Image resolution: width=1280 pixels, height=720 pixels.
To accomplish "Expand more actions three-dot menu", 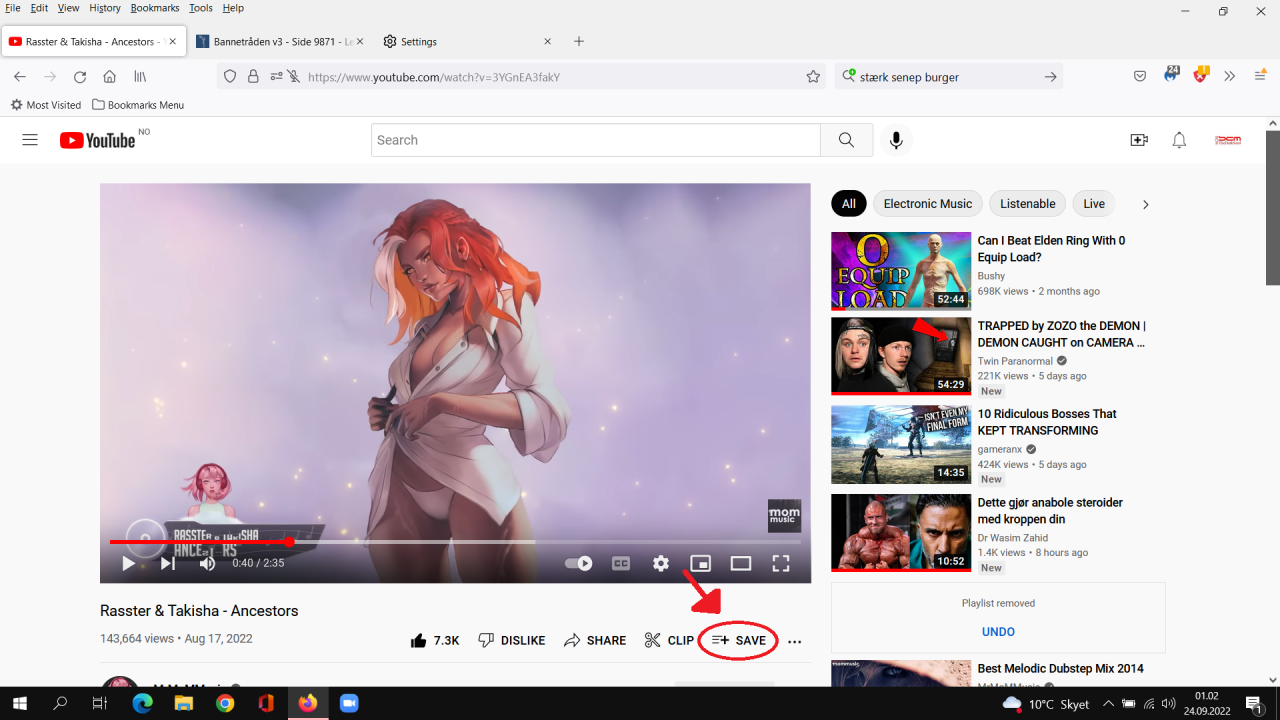I will coord(795,642).
